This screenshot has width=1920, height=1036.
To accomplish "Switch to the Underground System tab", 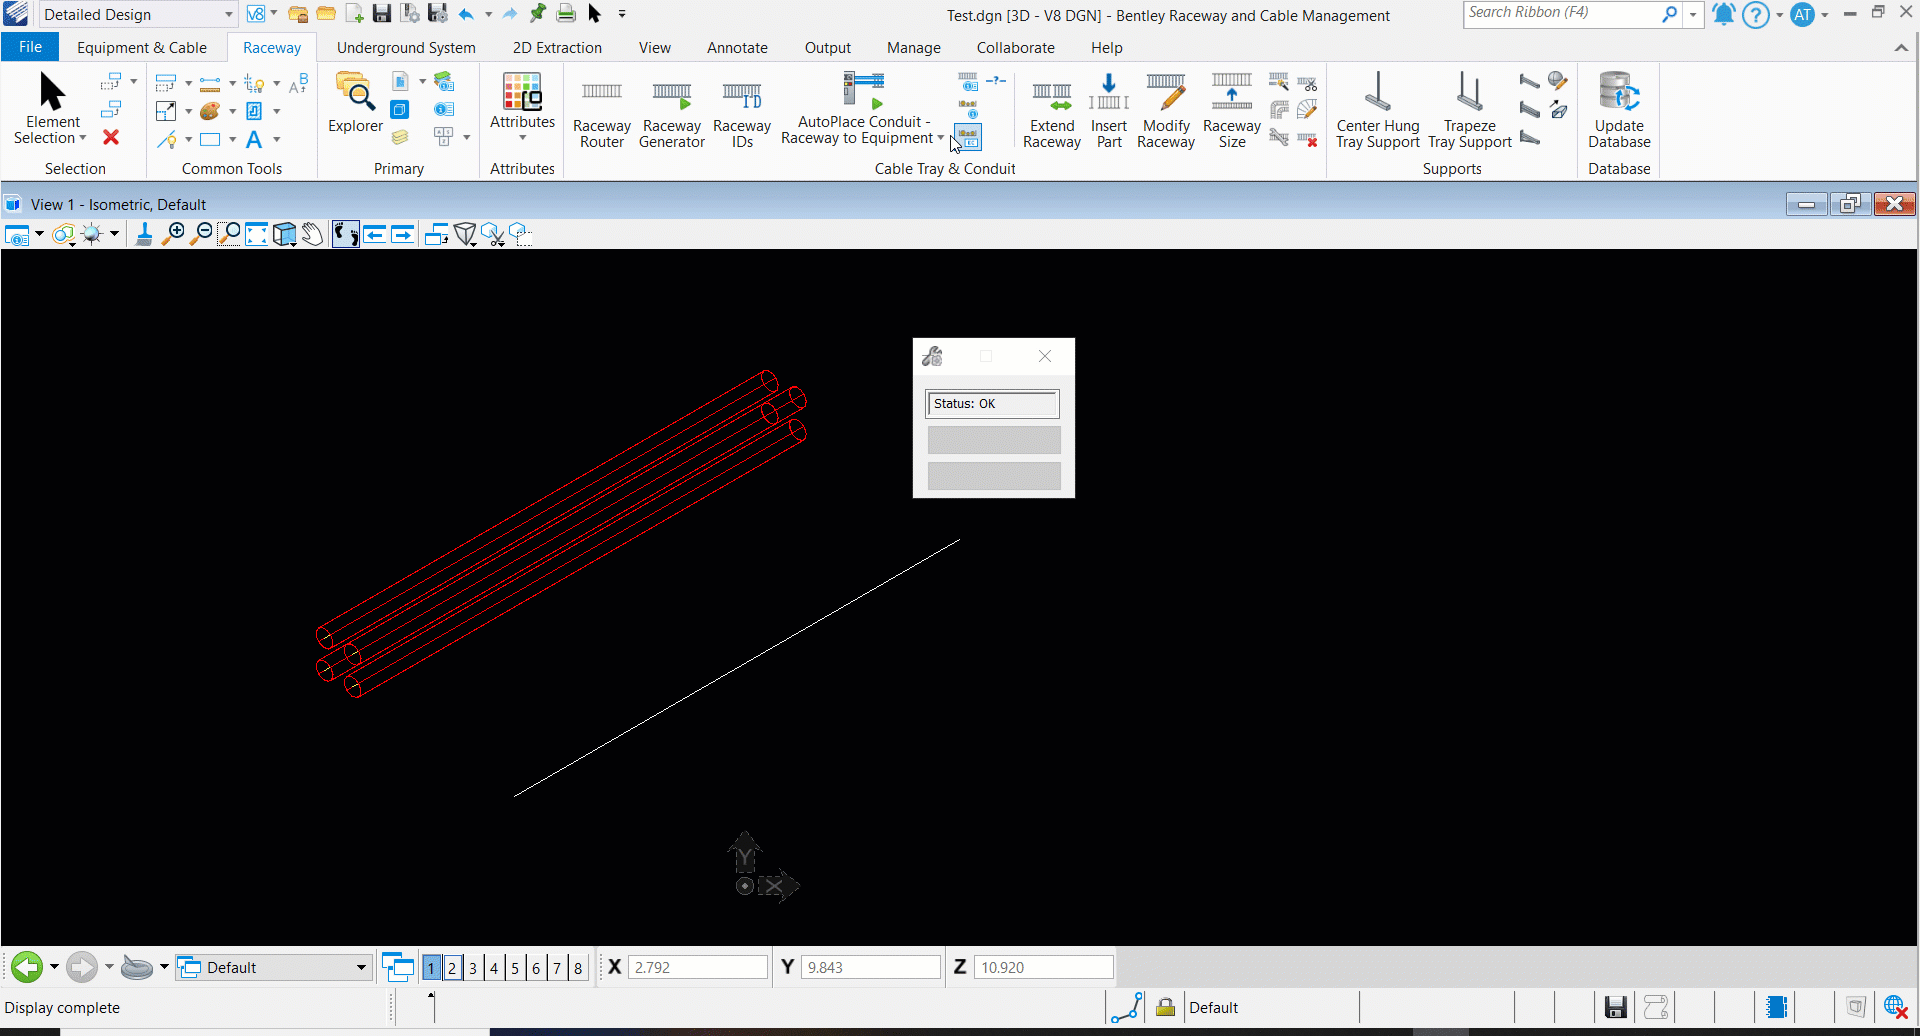I will 406,48.
